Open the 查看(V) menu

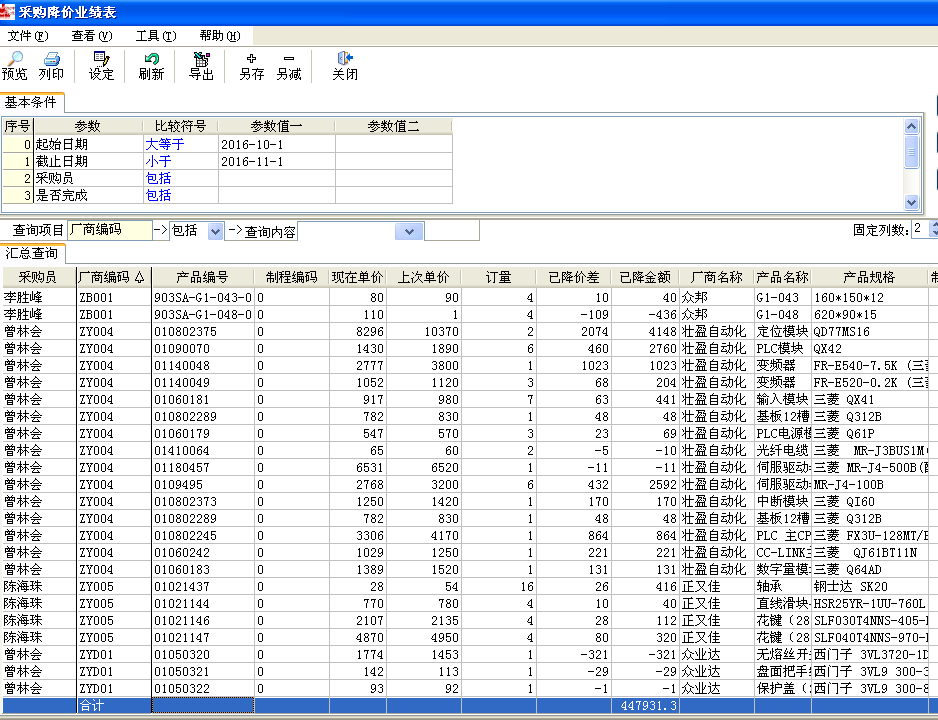coord(92,36)
